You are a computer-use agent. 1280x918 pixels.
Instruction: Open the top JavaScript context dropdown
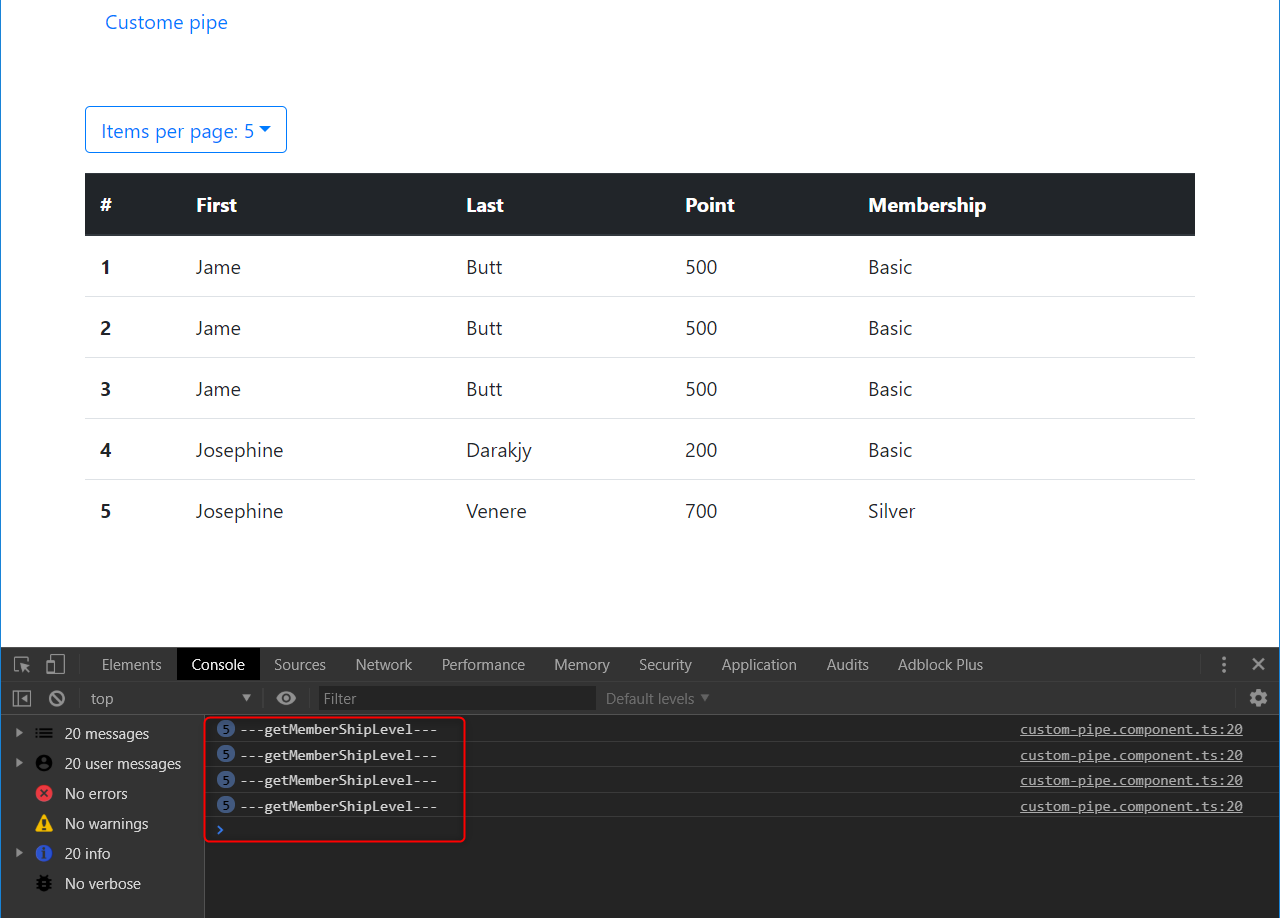[x=170, y=698]
